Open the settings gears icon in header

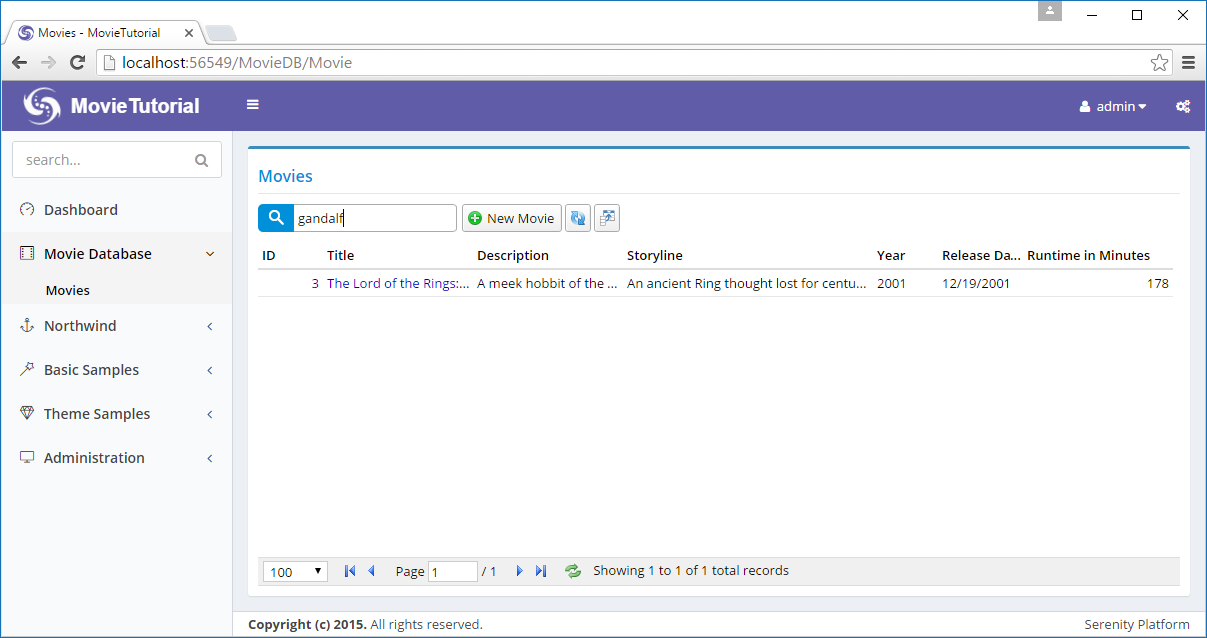click(1182, 106)
